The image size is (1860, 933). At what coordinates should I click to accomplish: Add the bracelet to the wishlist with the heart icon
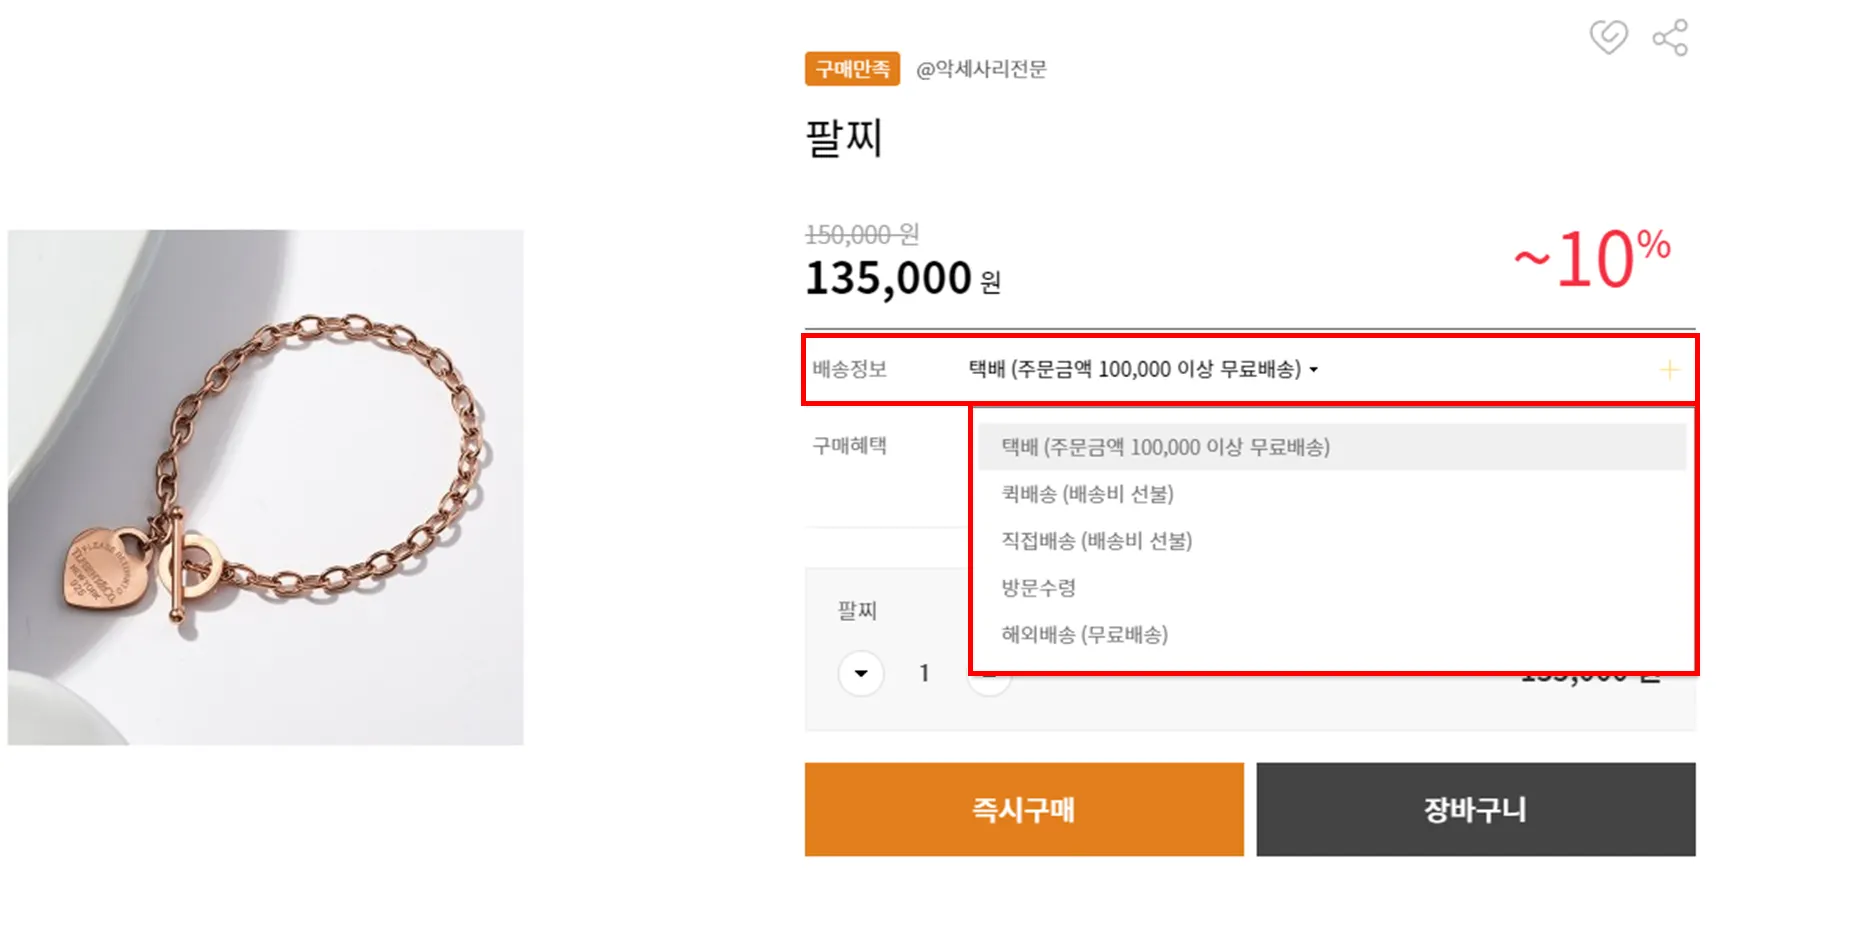[1608, 38]
